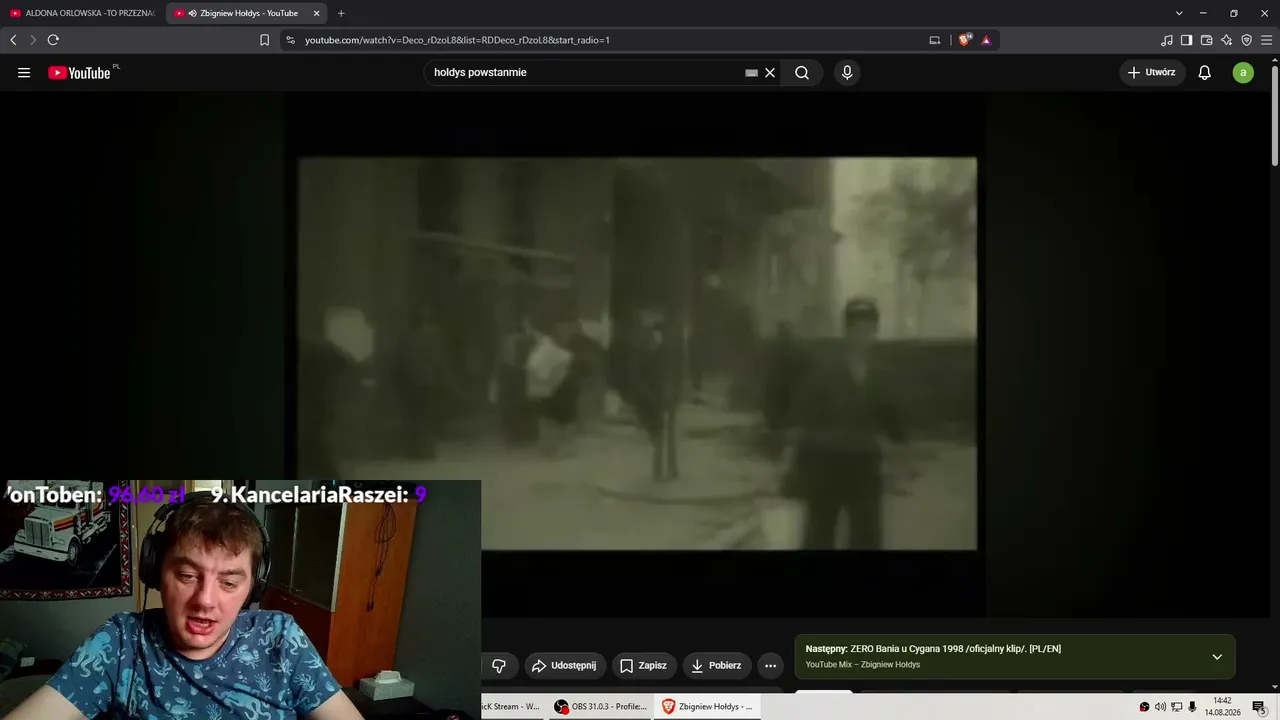Open a new browser tab
The width and height of the screenshot is (1280, 720).
341,13
